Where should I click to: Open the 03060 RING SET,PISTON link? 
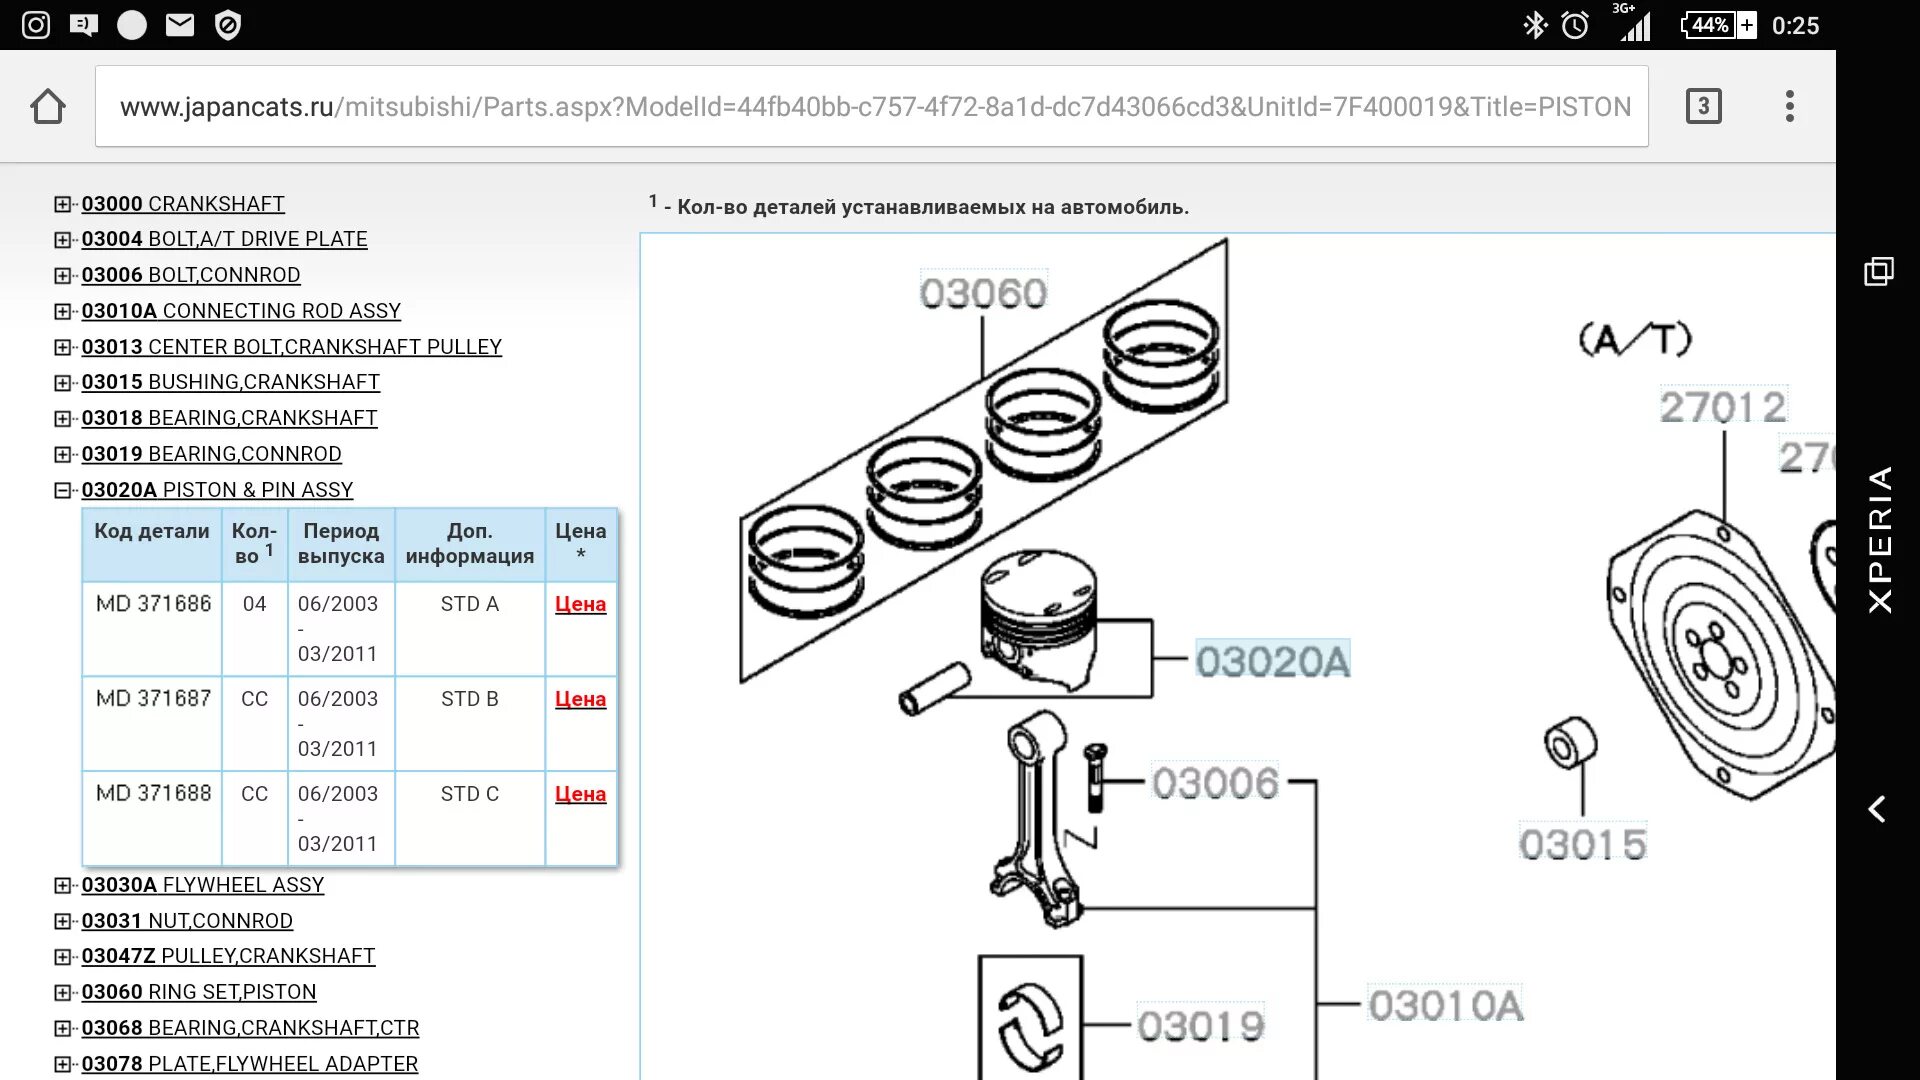click(x=199, y=992)
